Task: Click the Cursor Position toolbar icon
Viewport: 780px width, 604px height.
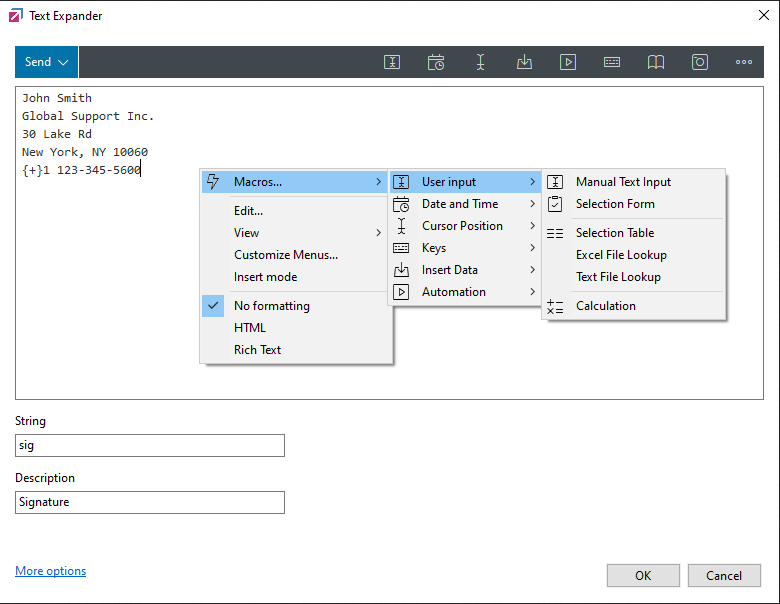Action: tap(480, 62)
